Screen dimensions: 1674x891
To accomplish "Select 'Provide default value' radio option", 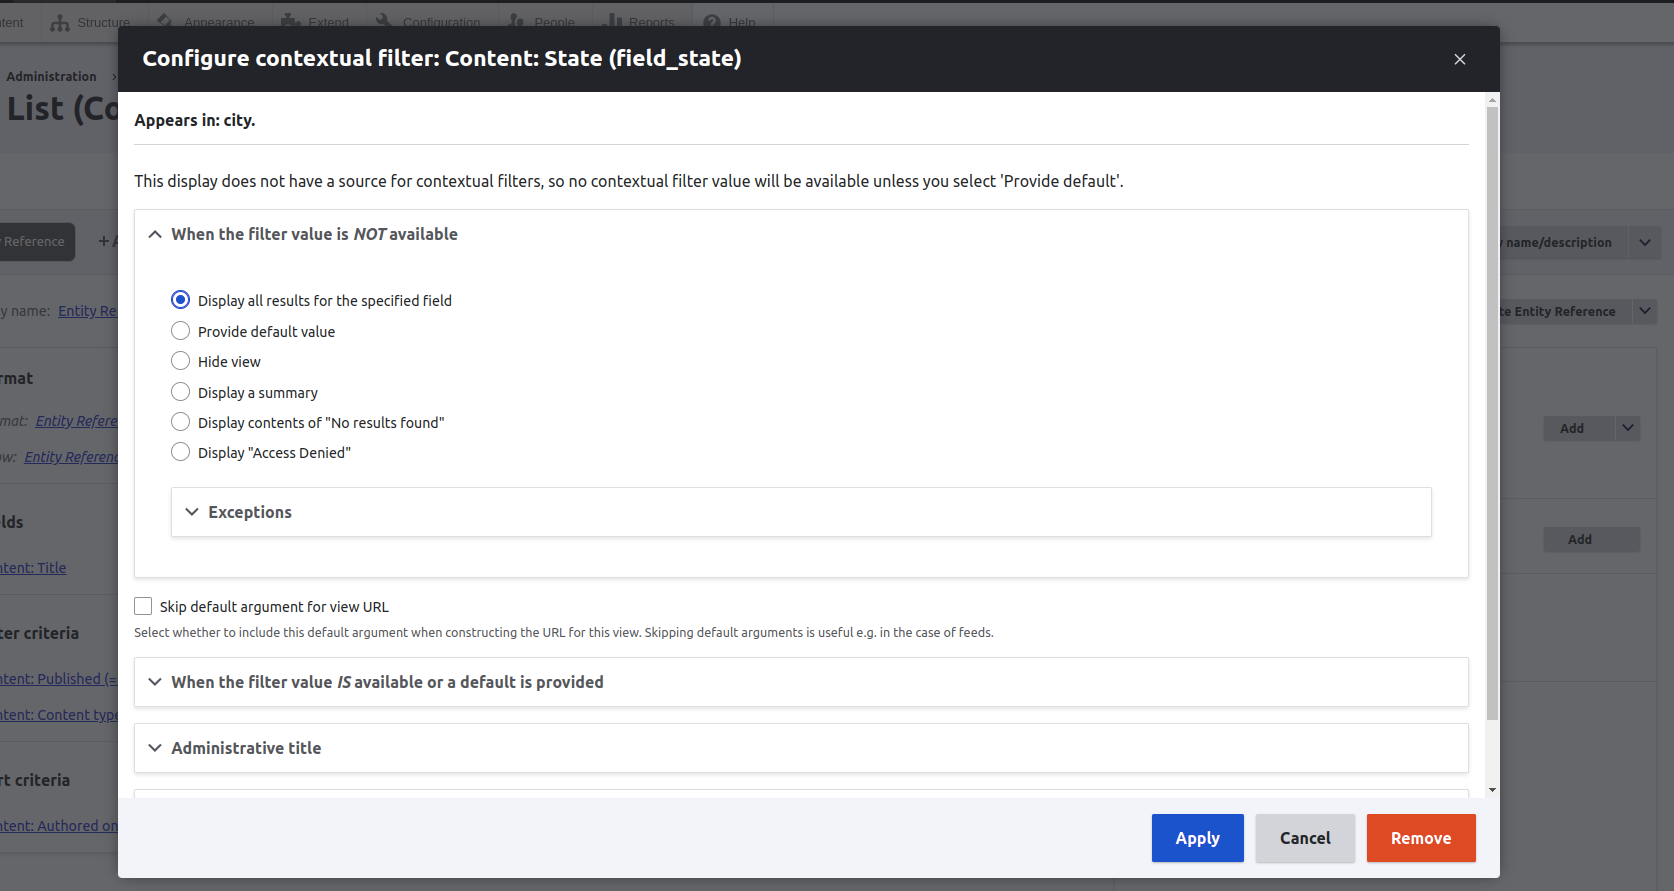I will pos(180,331).
